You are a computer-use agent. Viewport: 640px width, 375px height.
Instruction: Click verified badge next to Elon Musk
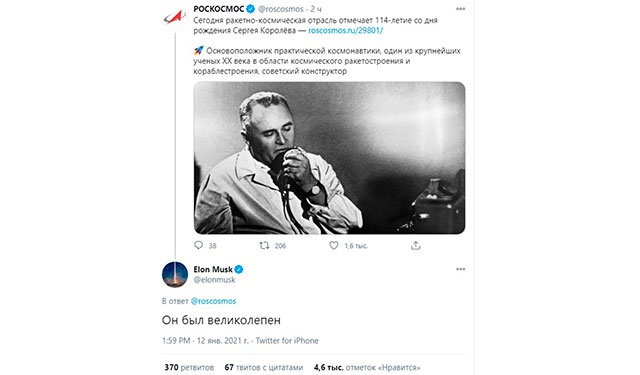239,269
